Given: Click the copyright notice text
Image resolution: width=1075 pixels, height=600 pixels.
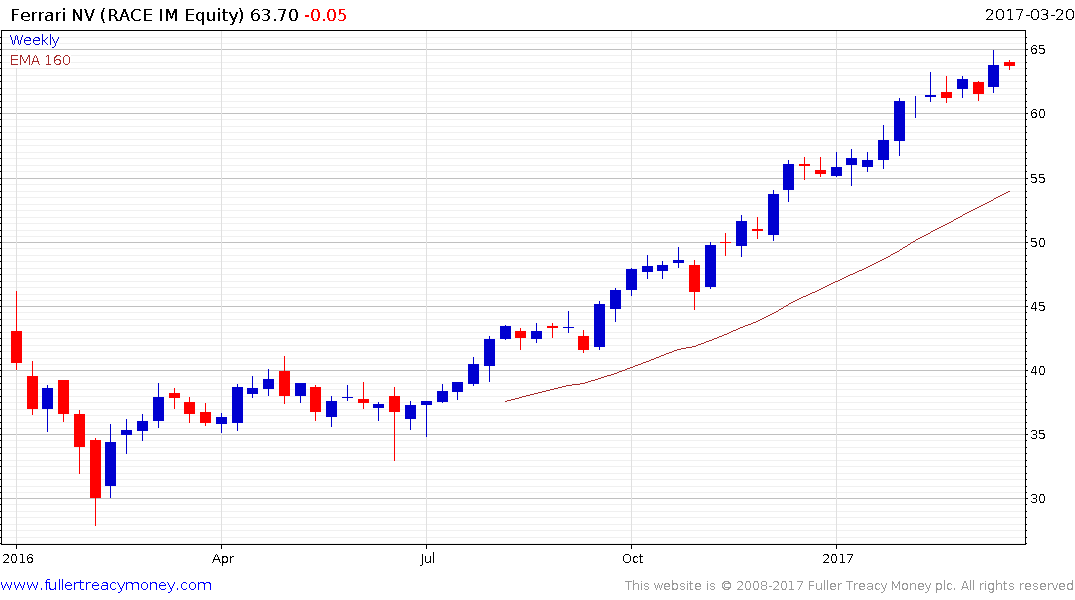Looking at the screenshot, I should 849,586.
